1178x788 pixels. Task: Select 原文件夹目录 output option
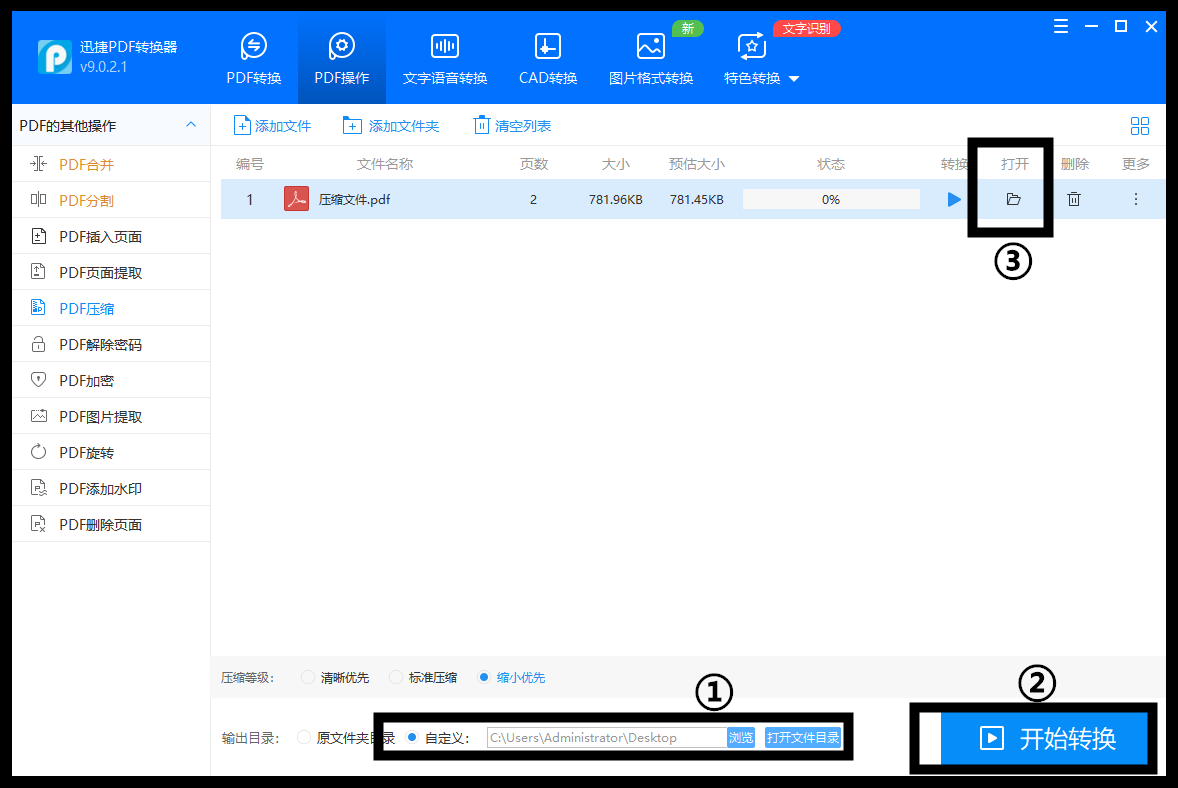[x=346, y=738]
